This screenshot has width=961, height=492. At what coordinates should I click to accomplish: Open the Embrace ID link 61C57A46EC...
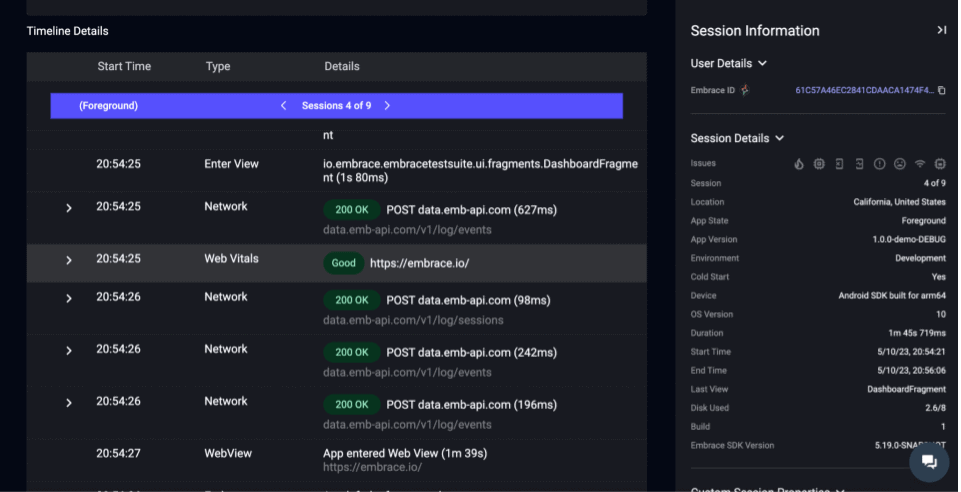tap(865, 90)
